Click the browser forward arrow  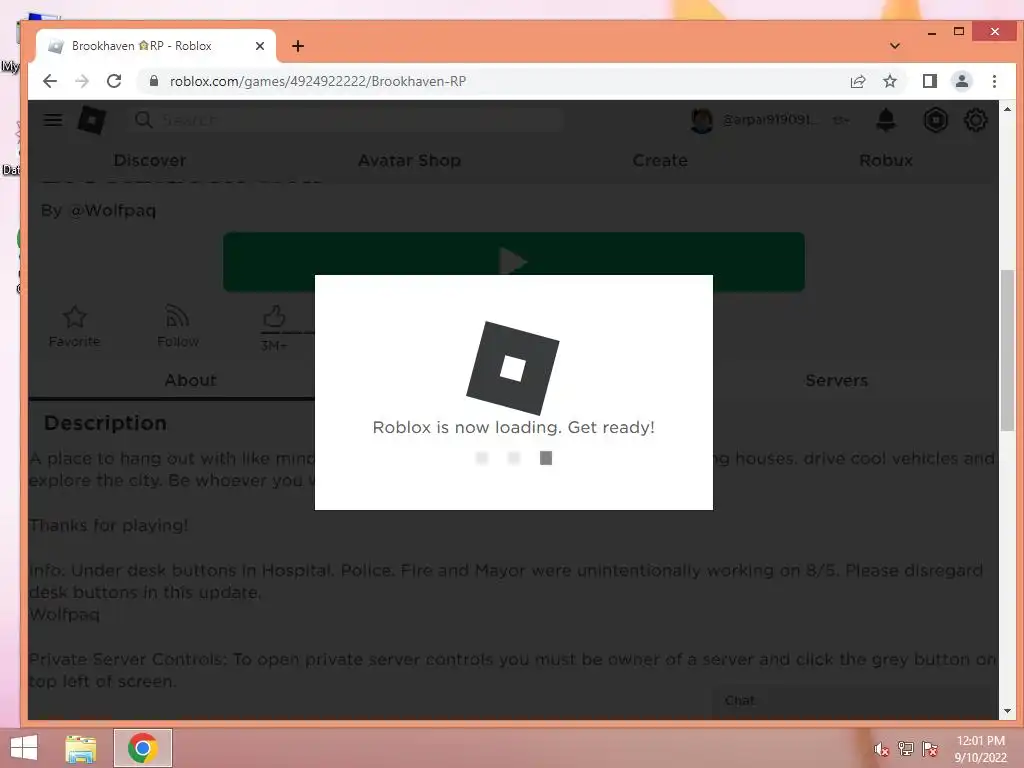pos(82,81)
